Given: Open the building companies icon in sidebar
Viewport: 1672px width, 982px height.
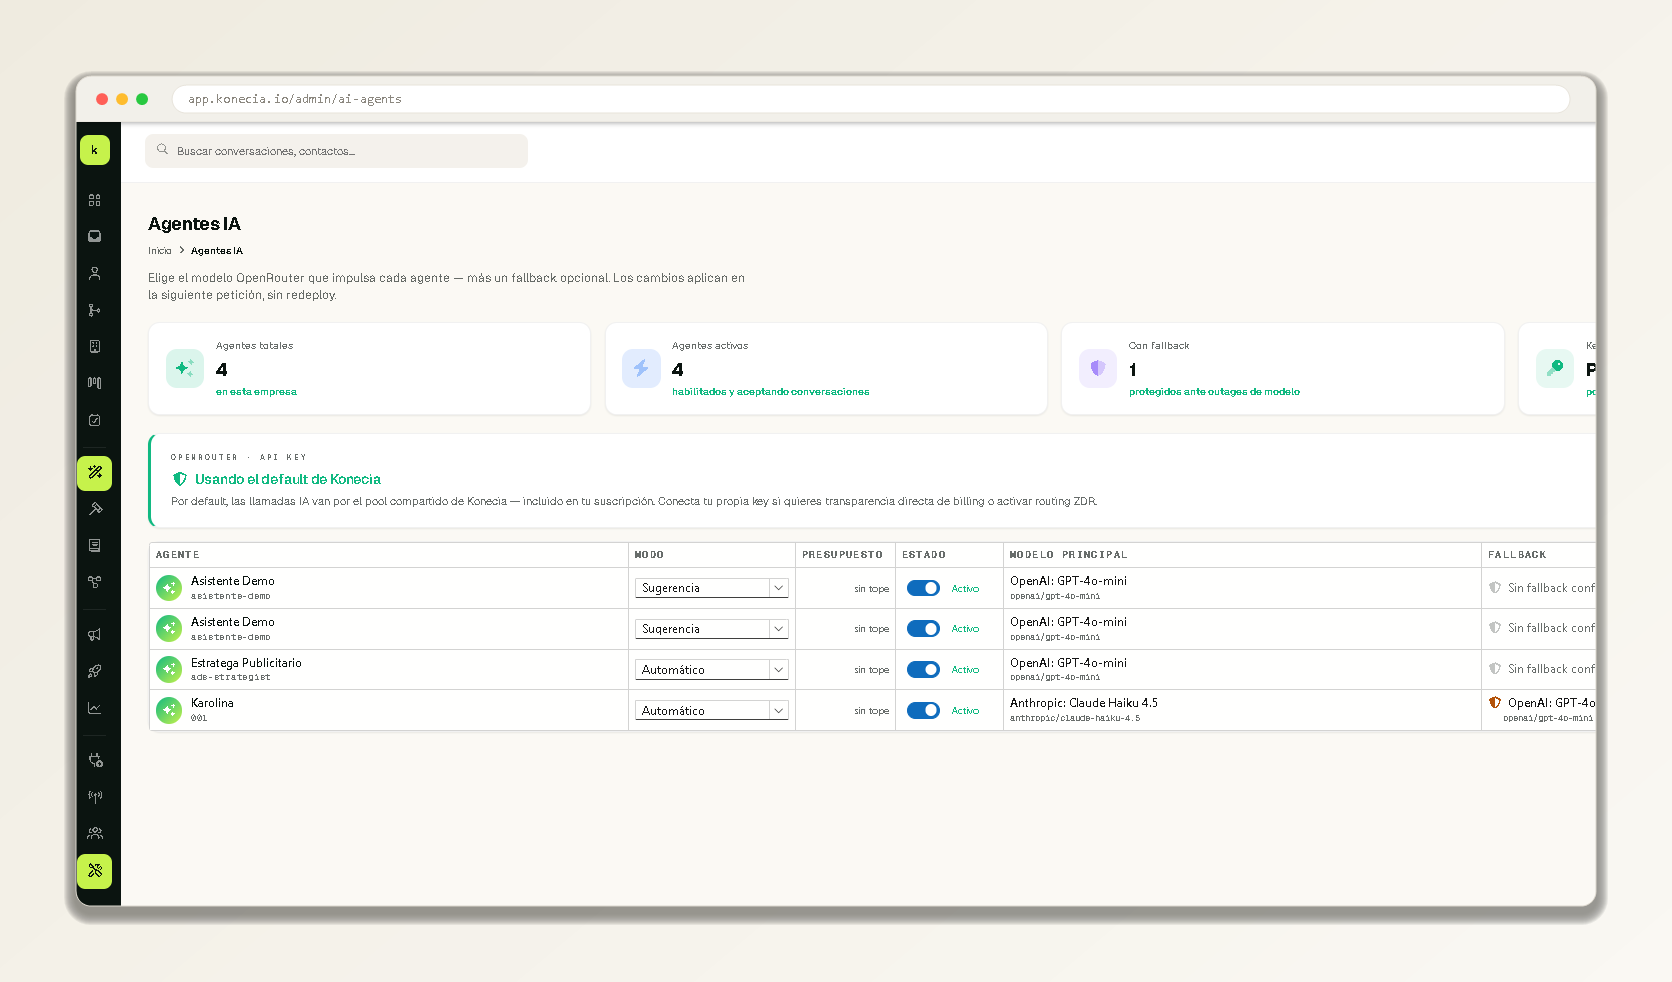Looking at the screenshot, I should coord(95,347).
